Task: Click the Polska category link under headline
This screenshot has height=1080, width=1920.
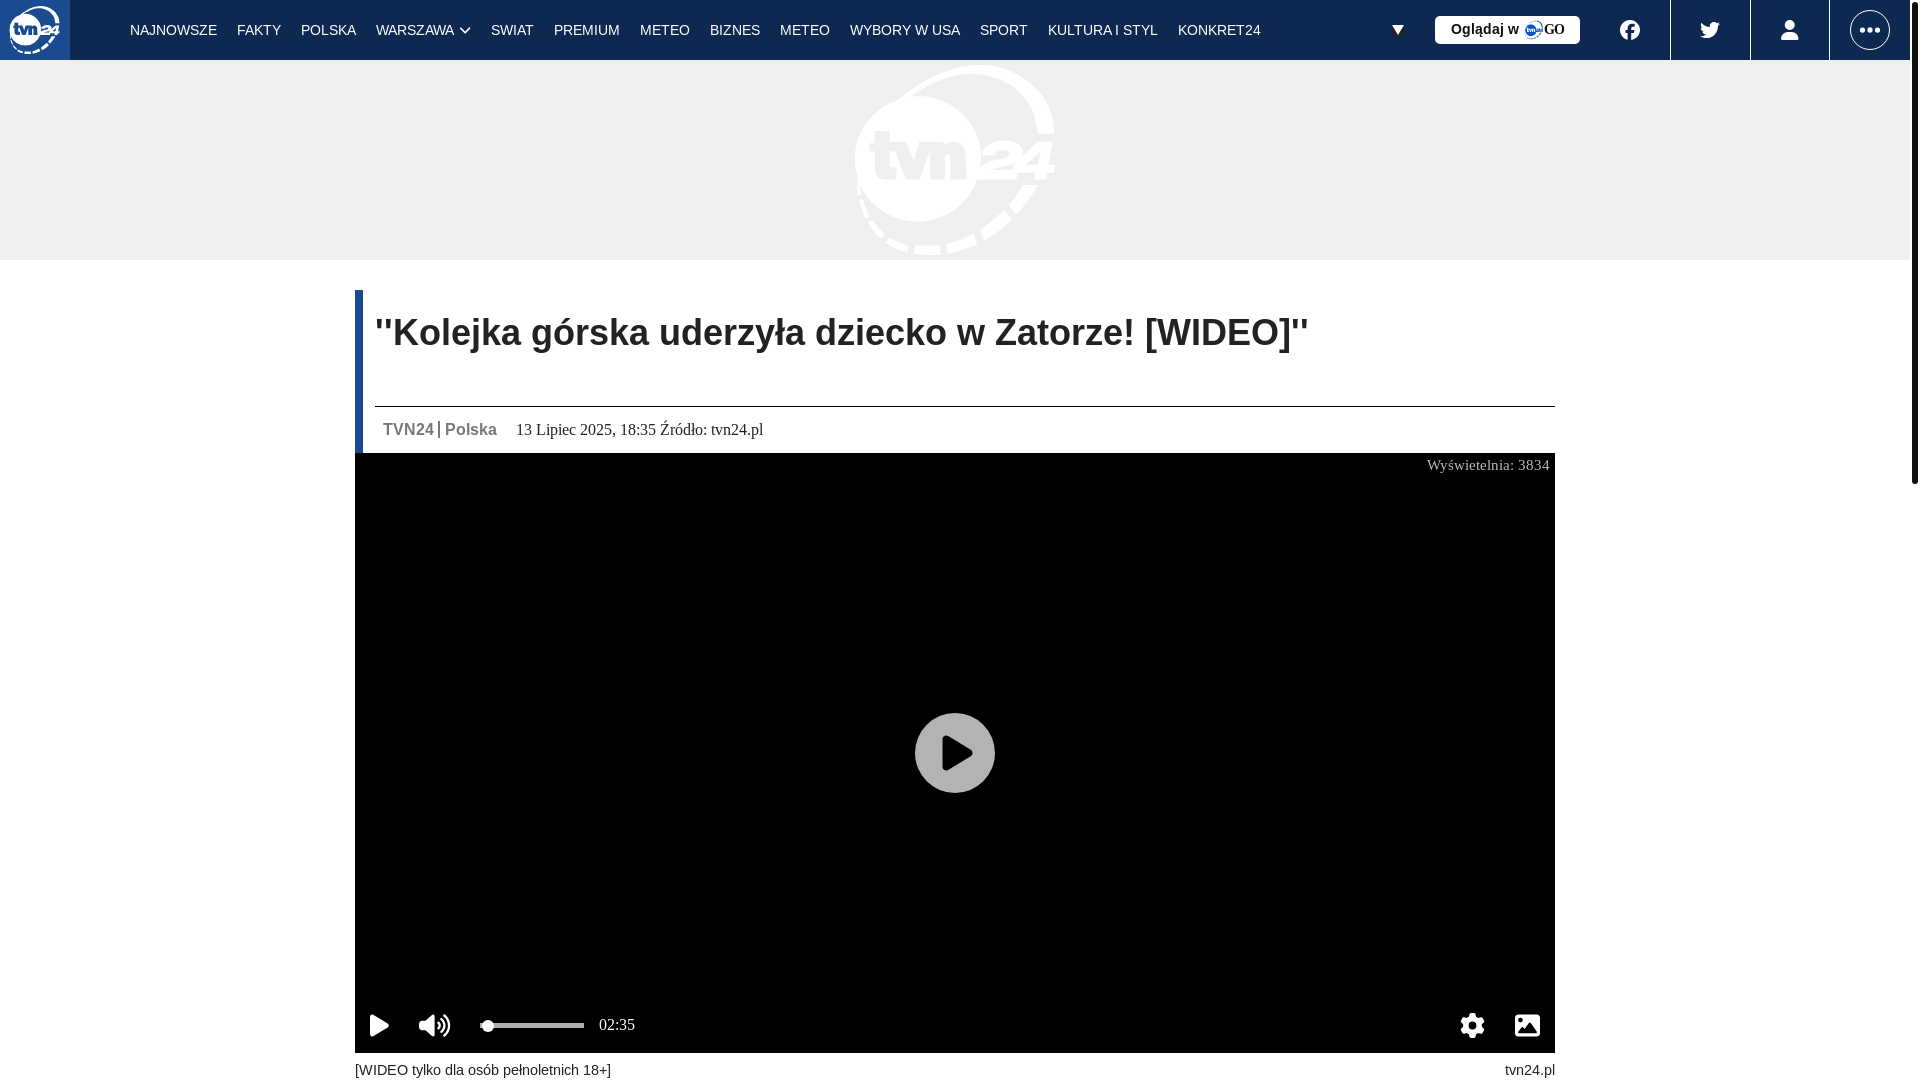Action: click(471, 429)
